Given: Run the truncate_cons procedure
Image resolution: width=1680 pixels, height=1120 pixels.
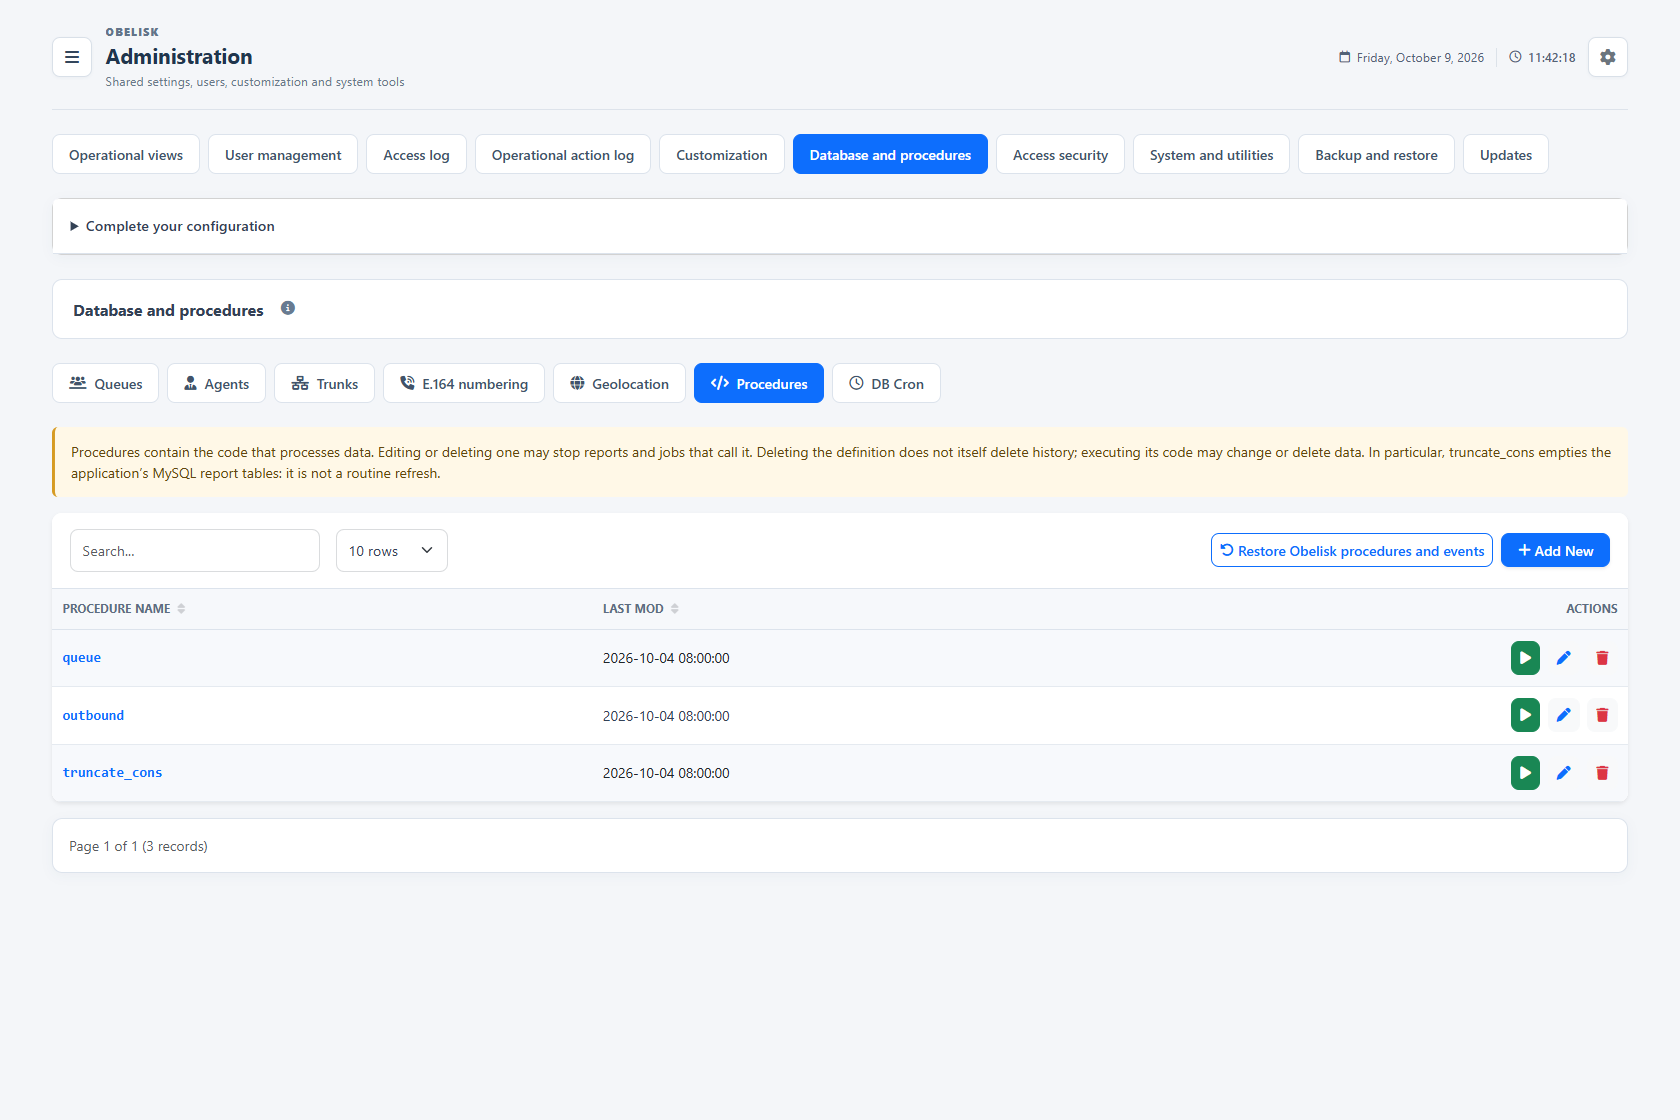Looking at the screenshot, I should click(x=1525, y=773).
